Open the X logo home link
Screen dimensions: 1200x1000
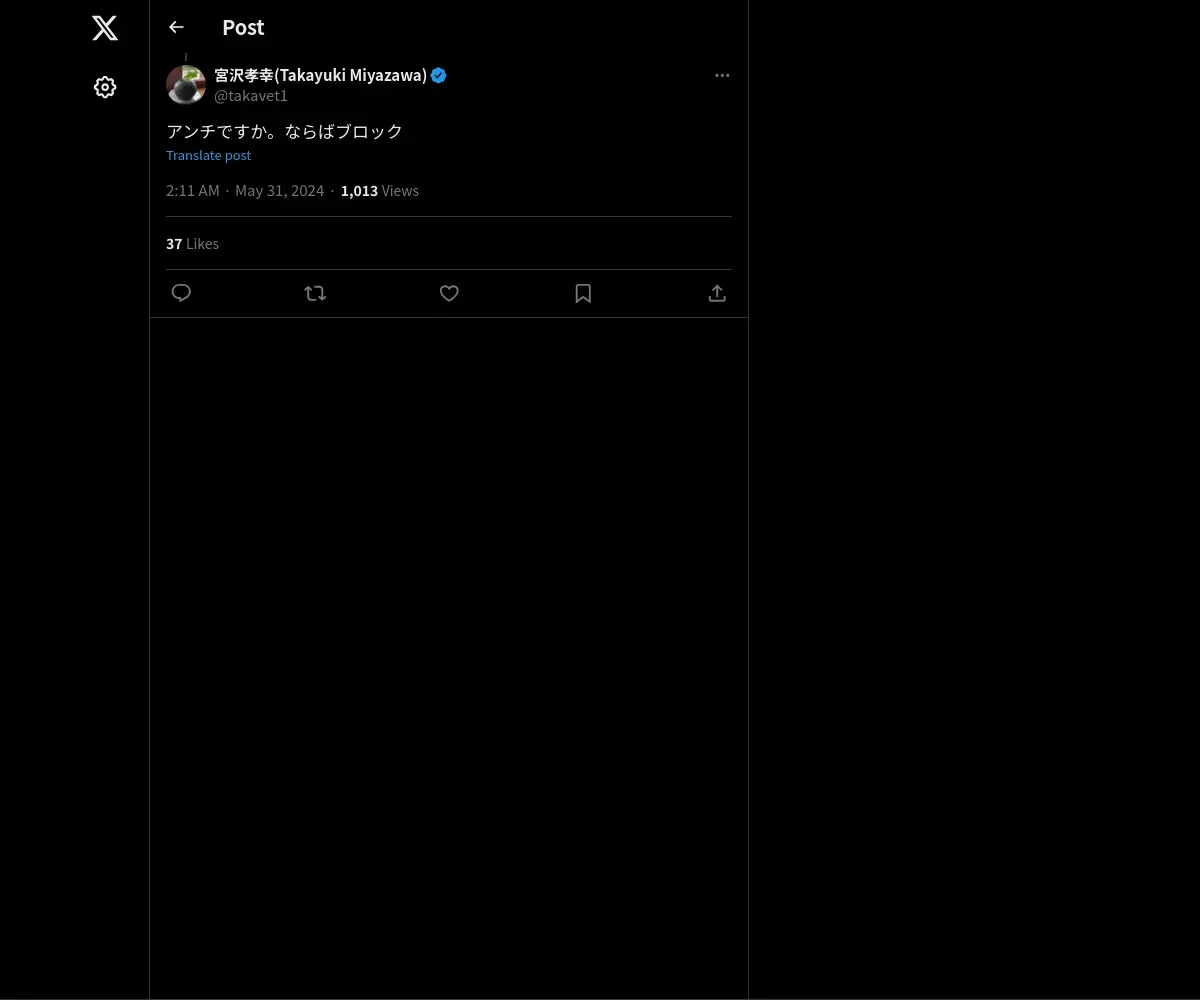coord(105,28)
